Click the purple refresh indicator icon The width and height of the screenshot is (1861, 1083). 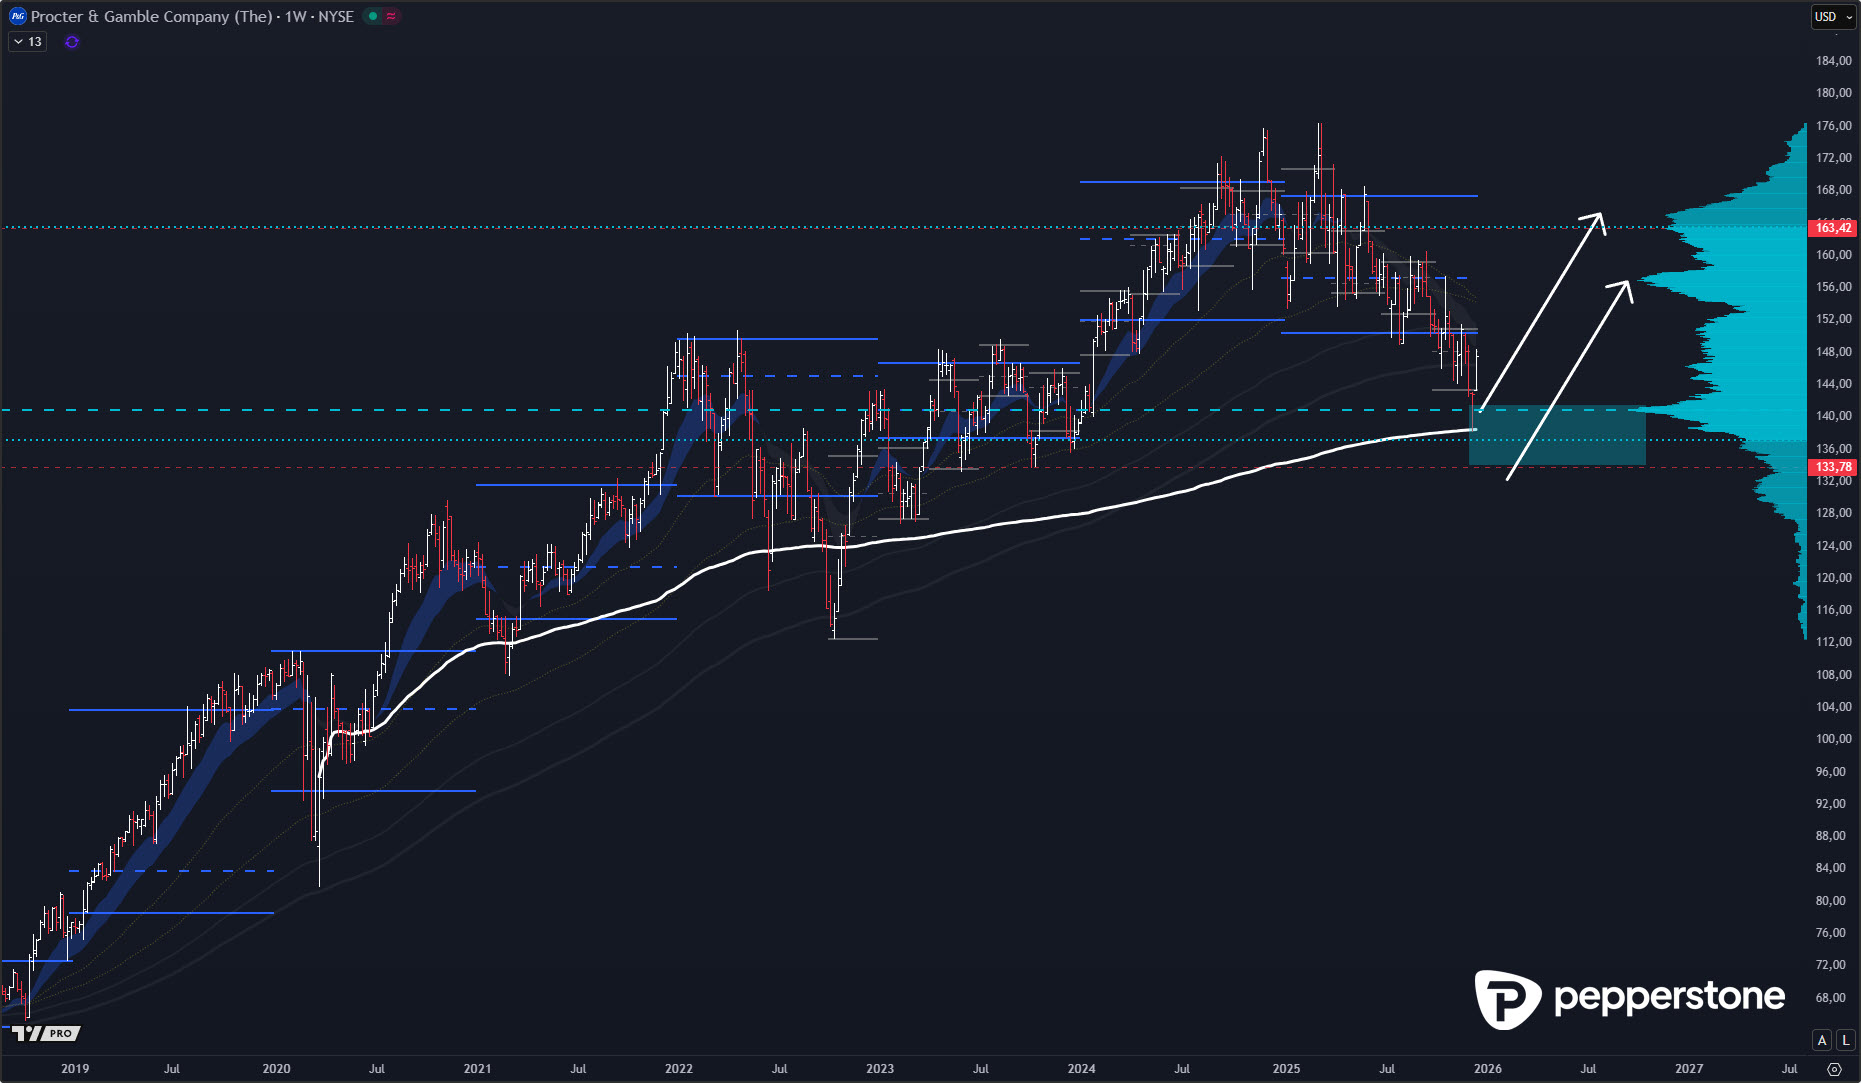[x=72, y=42]
